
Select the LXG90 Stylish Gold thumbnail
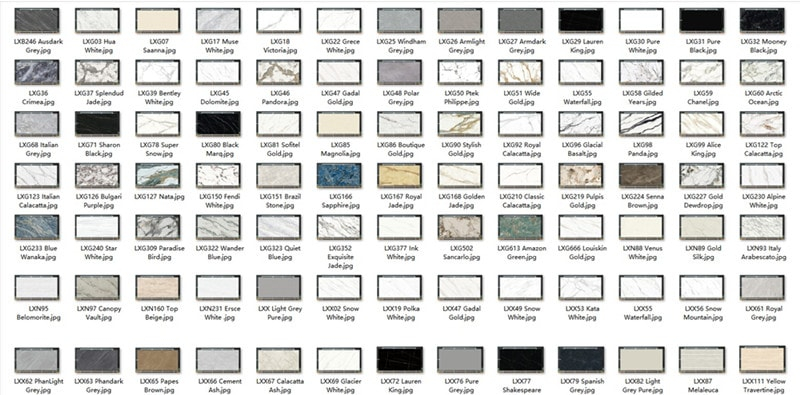tap(460, 124)
